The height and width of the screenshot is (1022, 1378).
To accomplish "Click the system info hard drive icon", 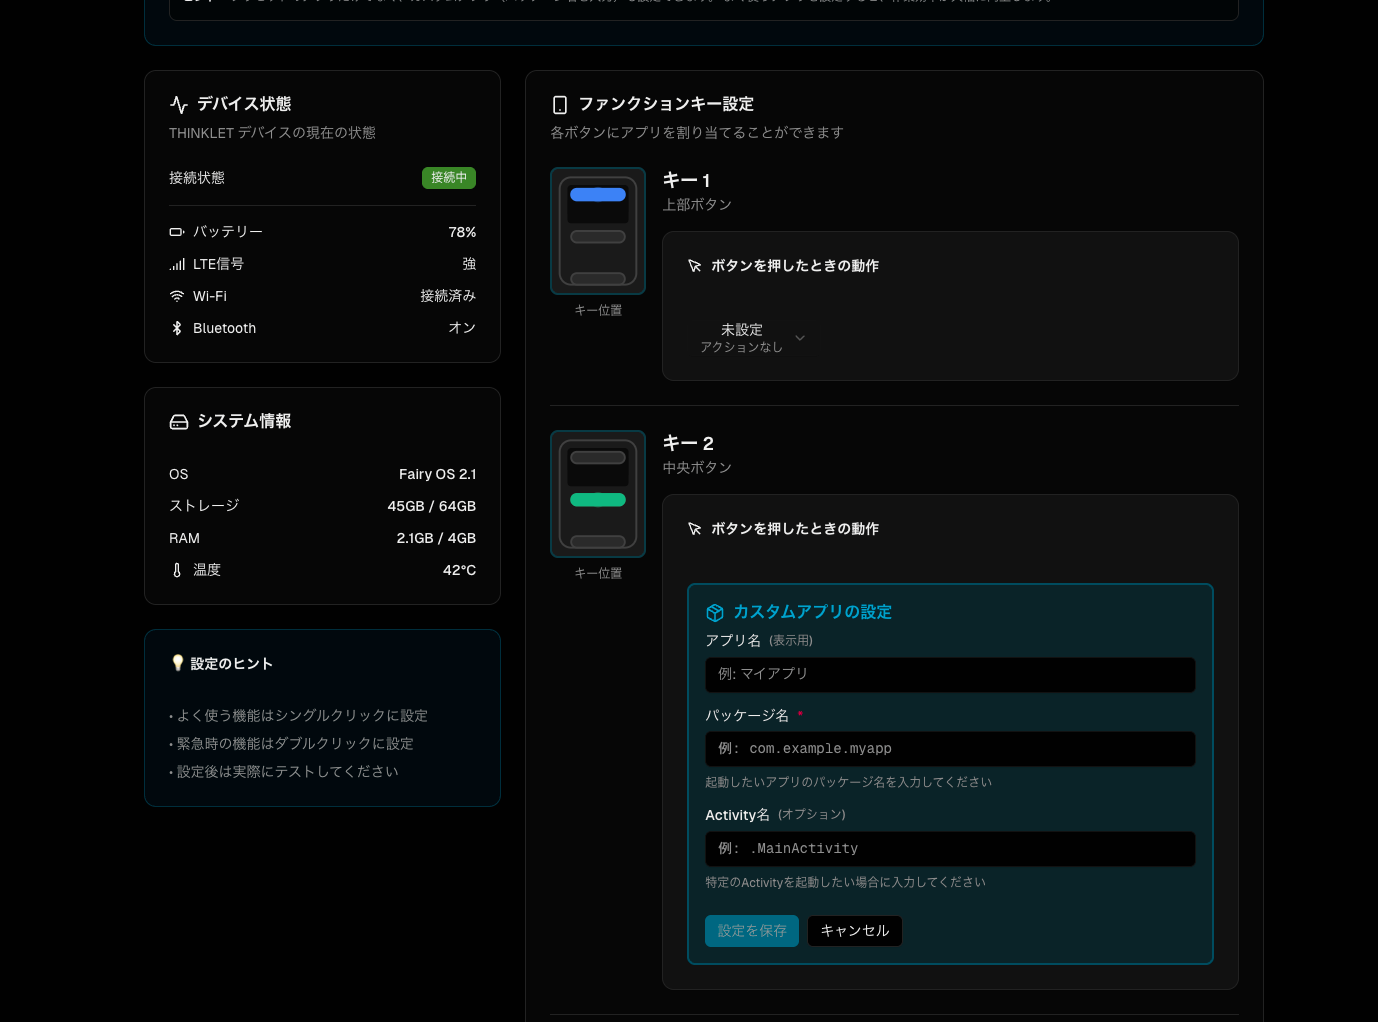I will tap(179, 422).
